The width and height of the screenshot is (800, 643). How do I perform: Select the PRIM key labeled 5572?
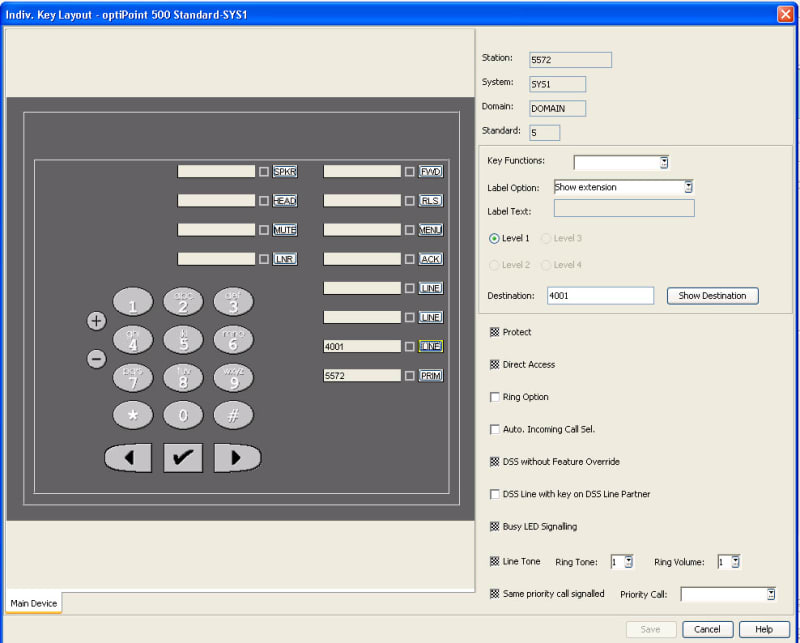[x=431, y=376]
